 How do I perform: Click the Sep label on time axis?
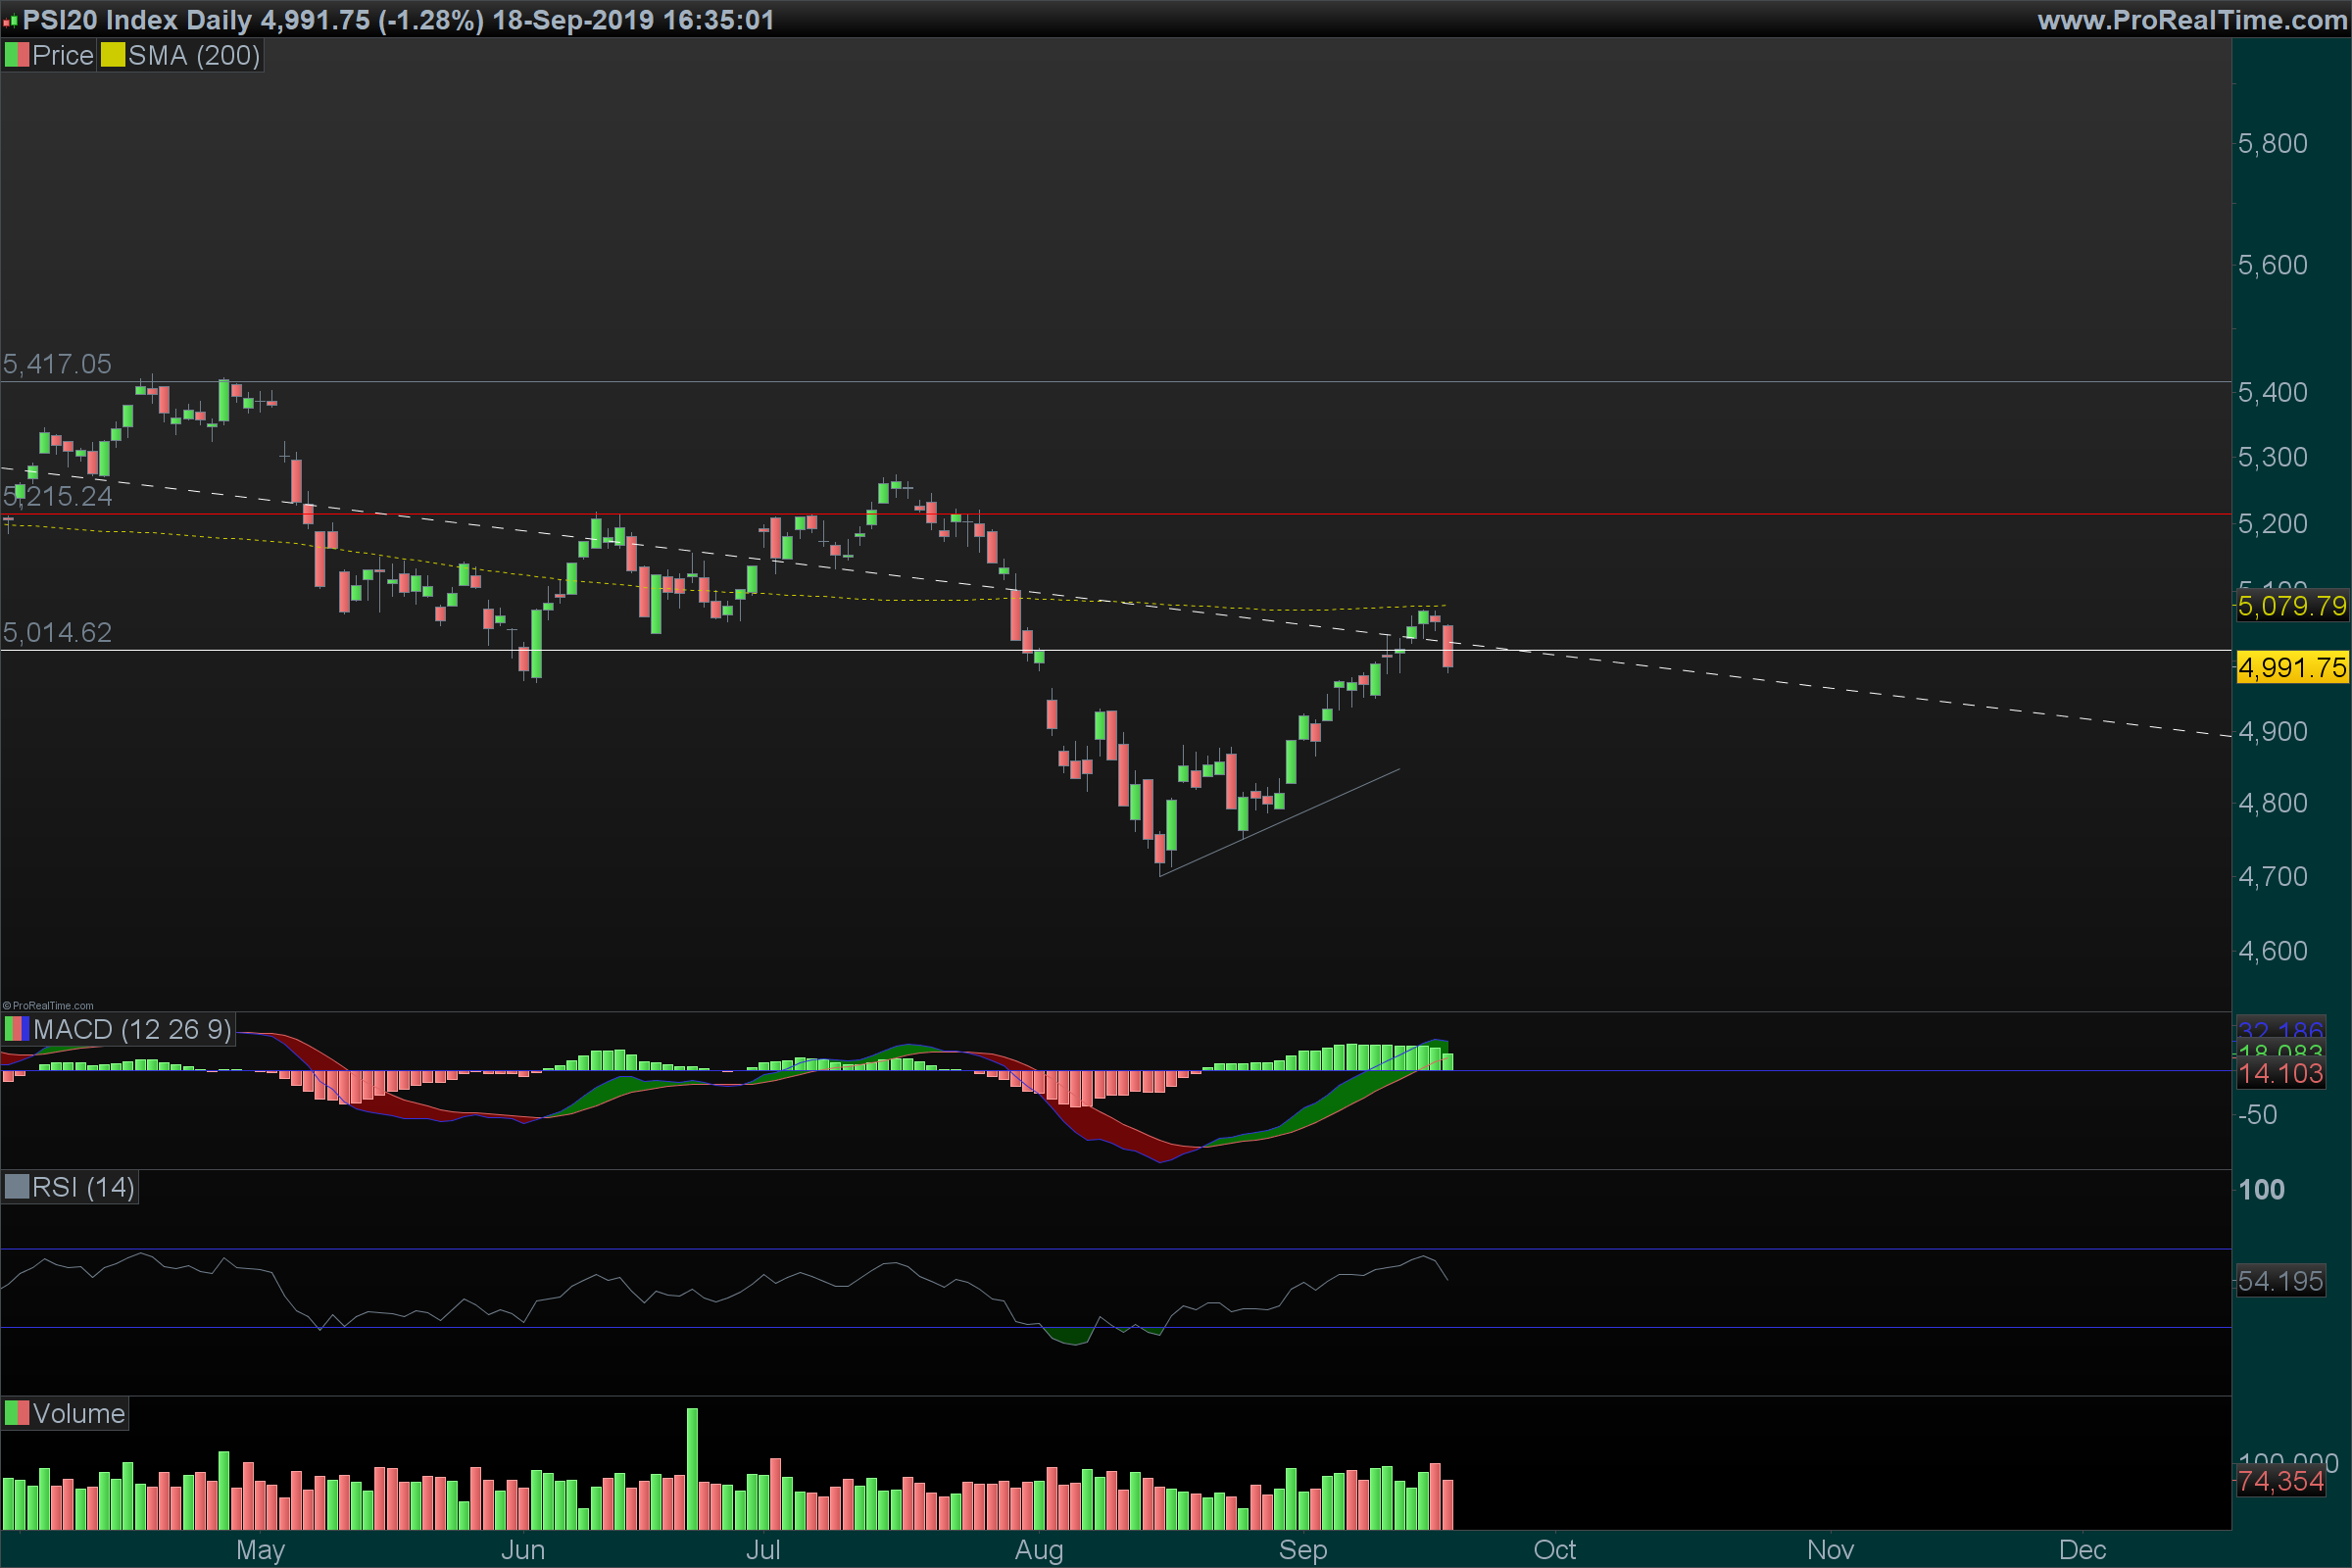(x=1303, y=1550)
